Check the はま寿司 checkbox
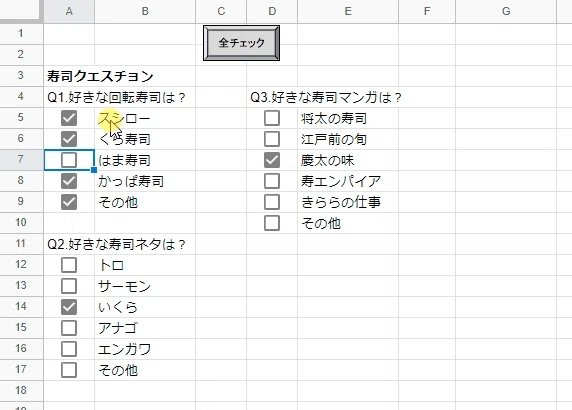The width and height of the screenshot is (572, 410). click(x=69, y=160)
